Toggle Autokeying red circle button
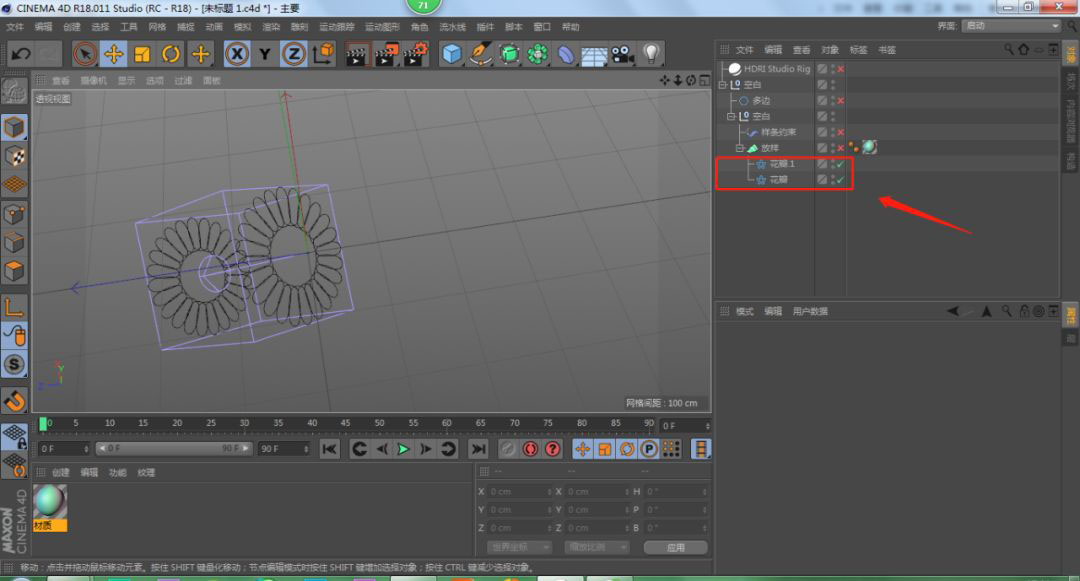 click(530, 449)
